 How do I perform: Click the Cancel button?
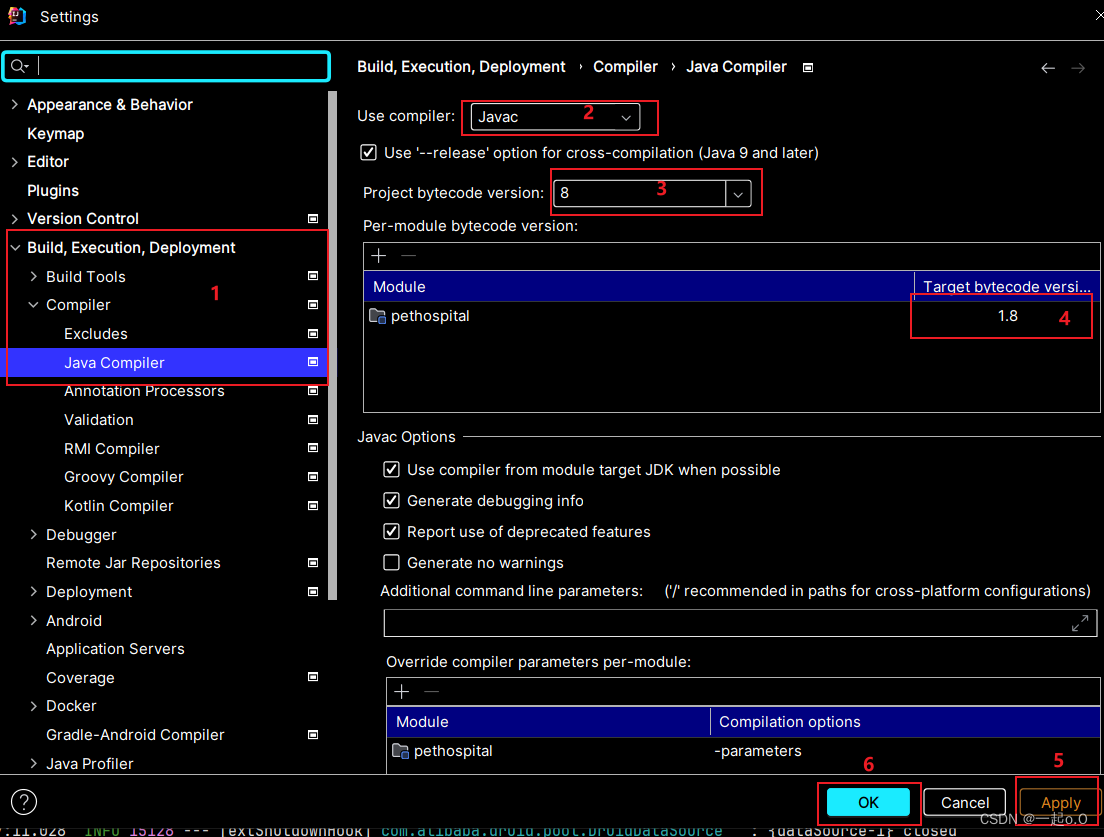point(965,803)
